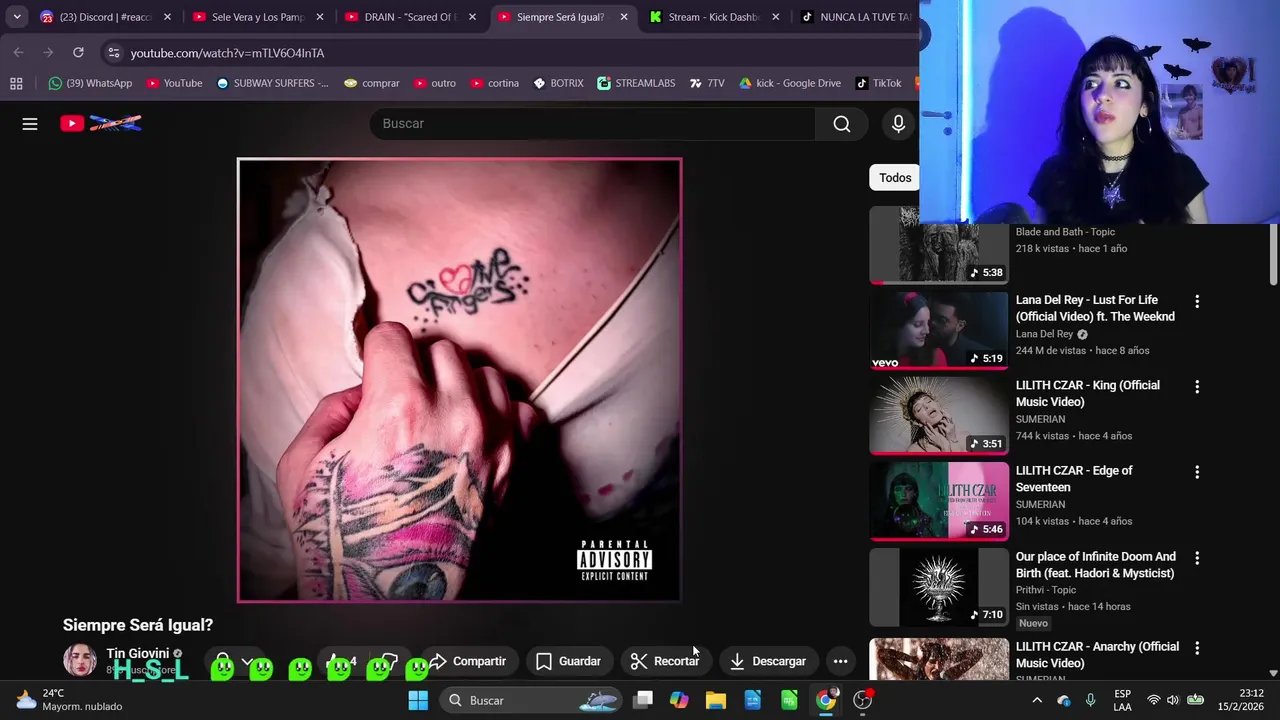Image resolution: width=1280 pixels, height=720 pixels.
Task: Open Lana Del Rey Lust For Life thumbnail
Action: (939, 330)
